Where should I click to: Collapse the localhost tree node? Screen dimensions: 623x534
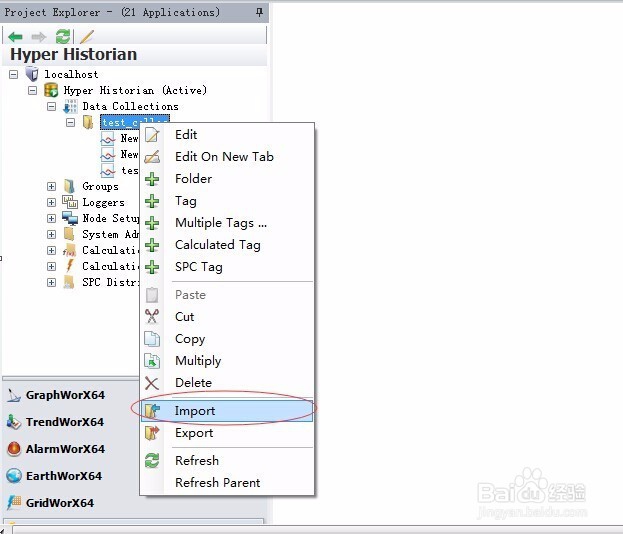pyautogui.click(x=14, y=74)
